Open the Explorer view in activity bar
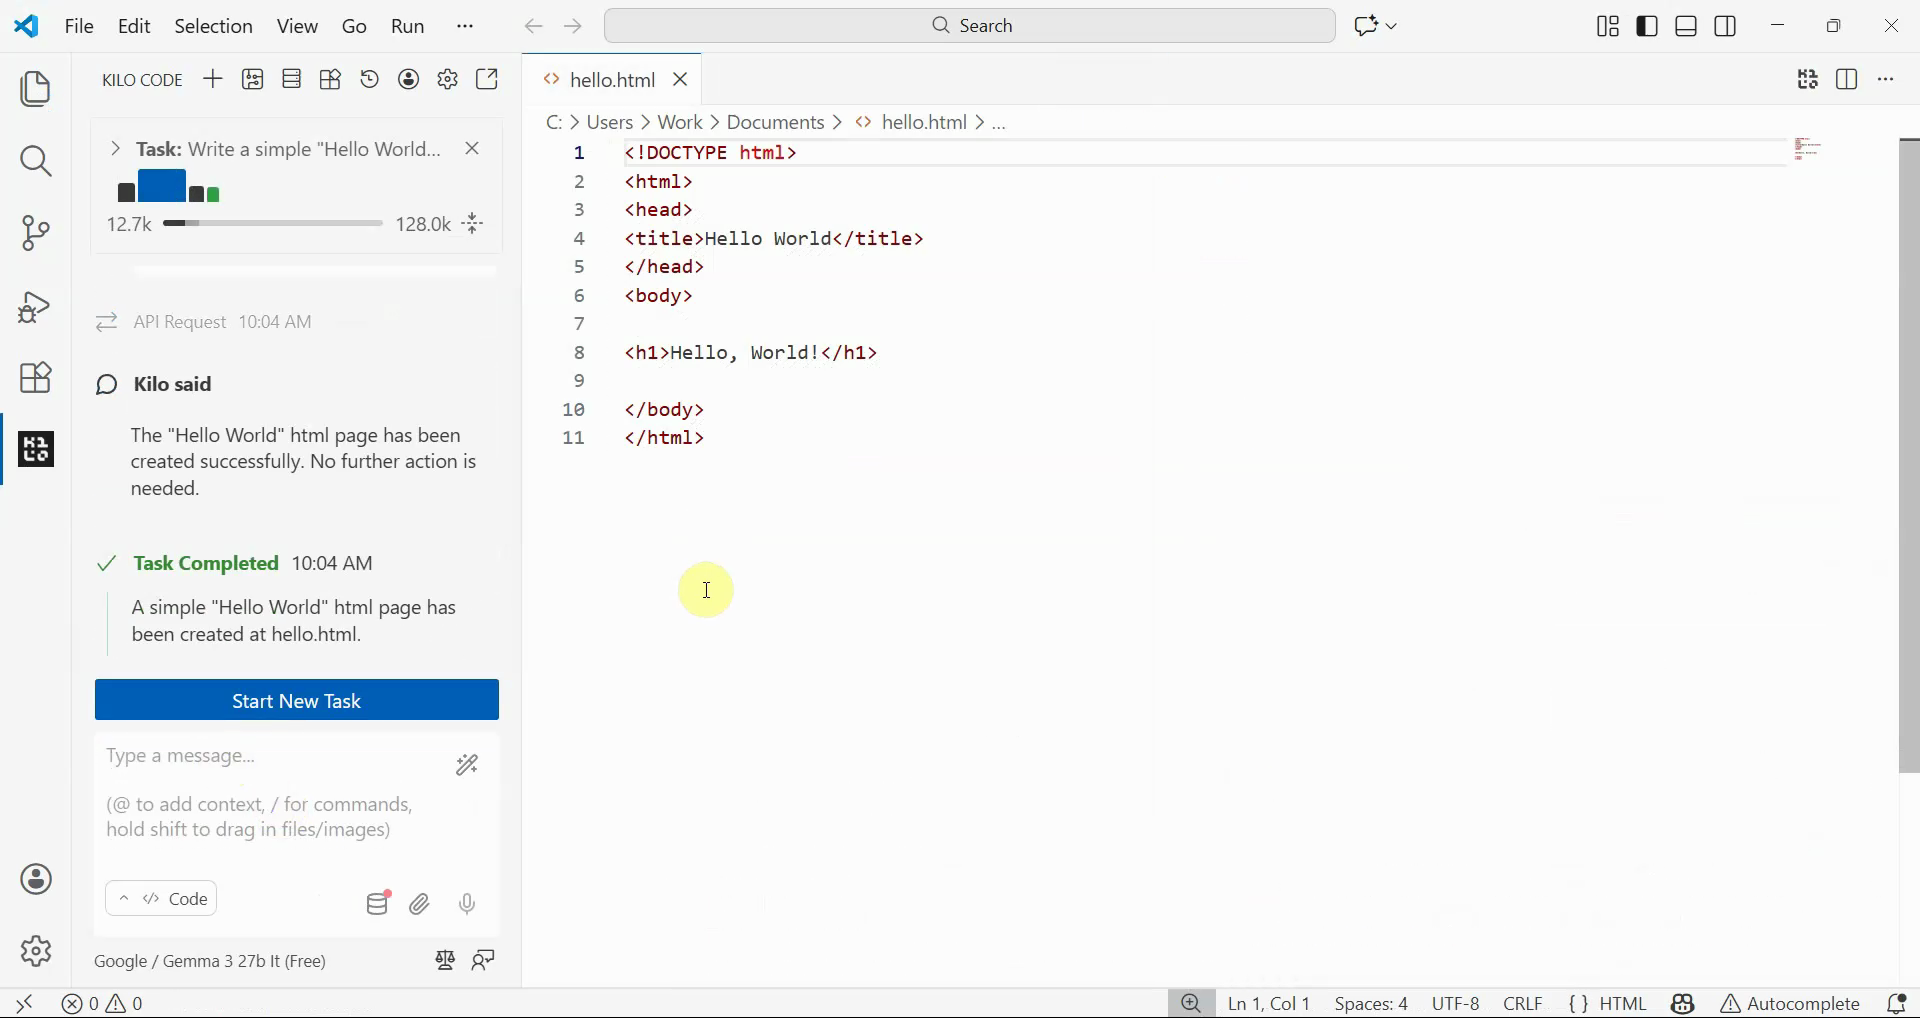1920x1018 pixels. (36, 90)
